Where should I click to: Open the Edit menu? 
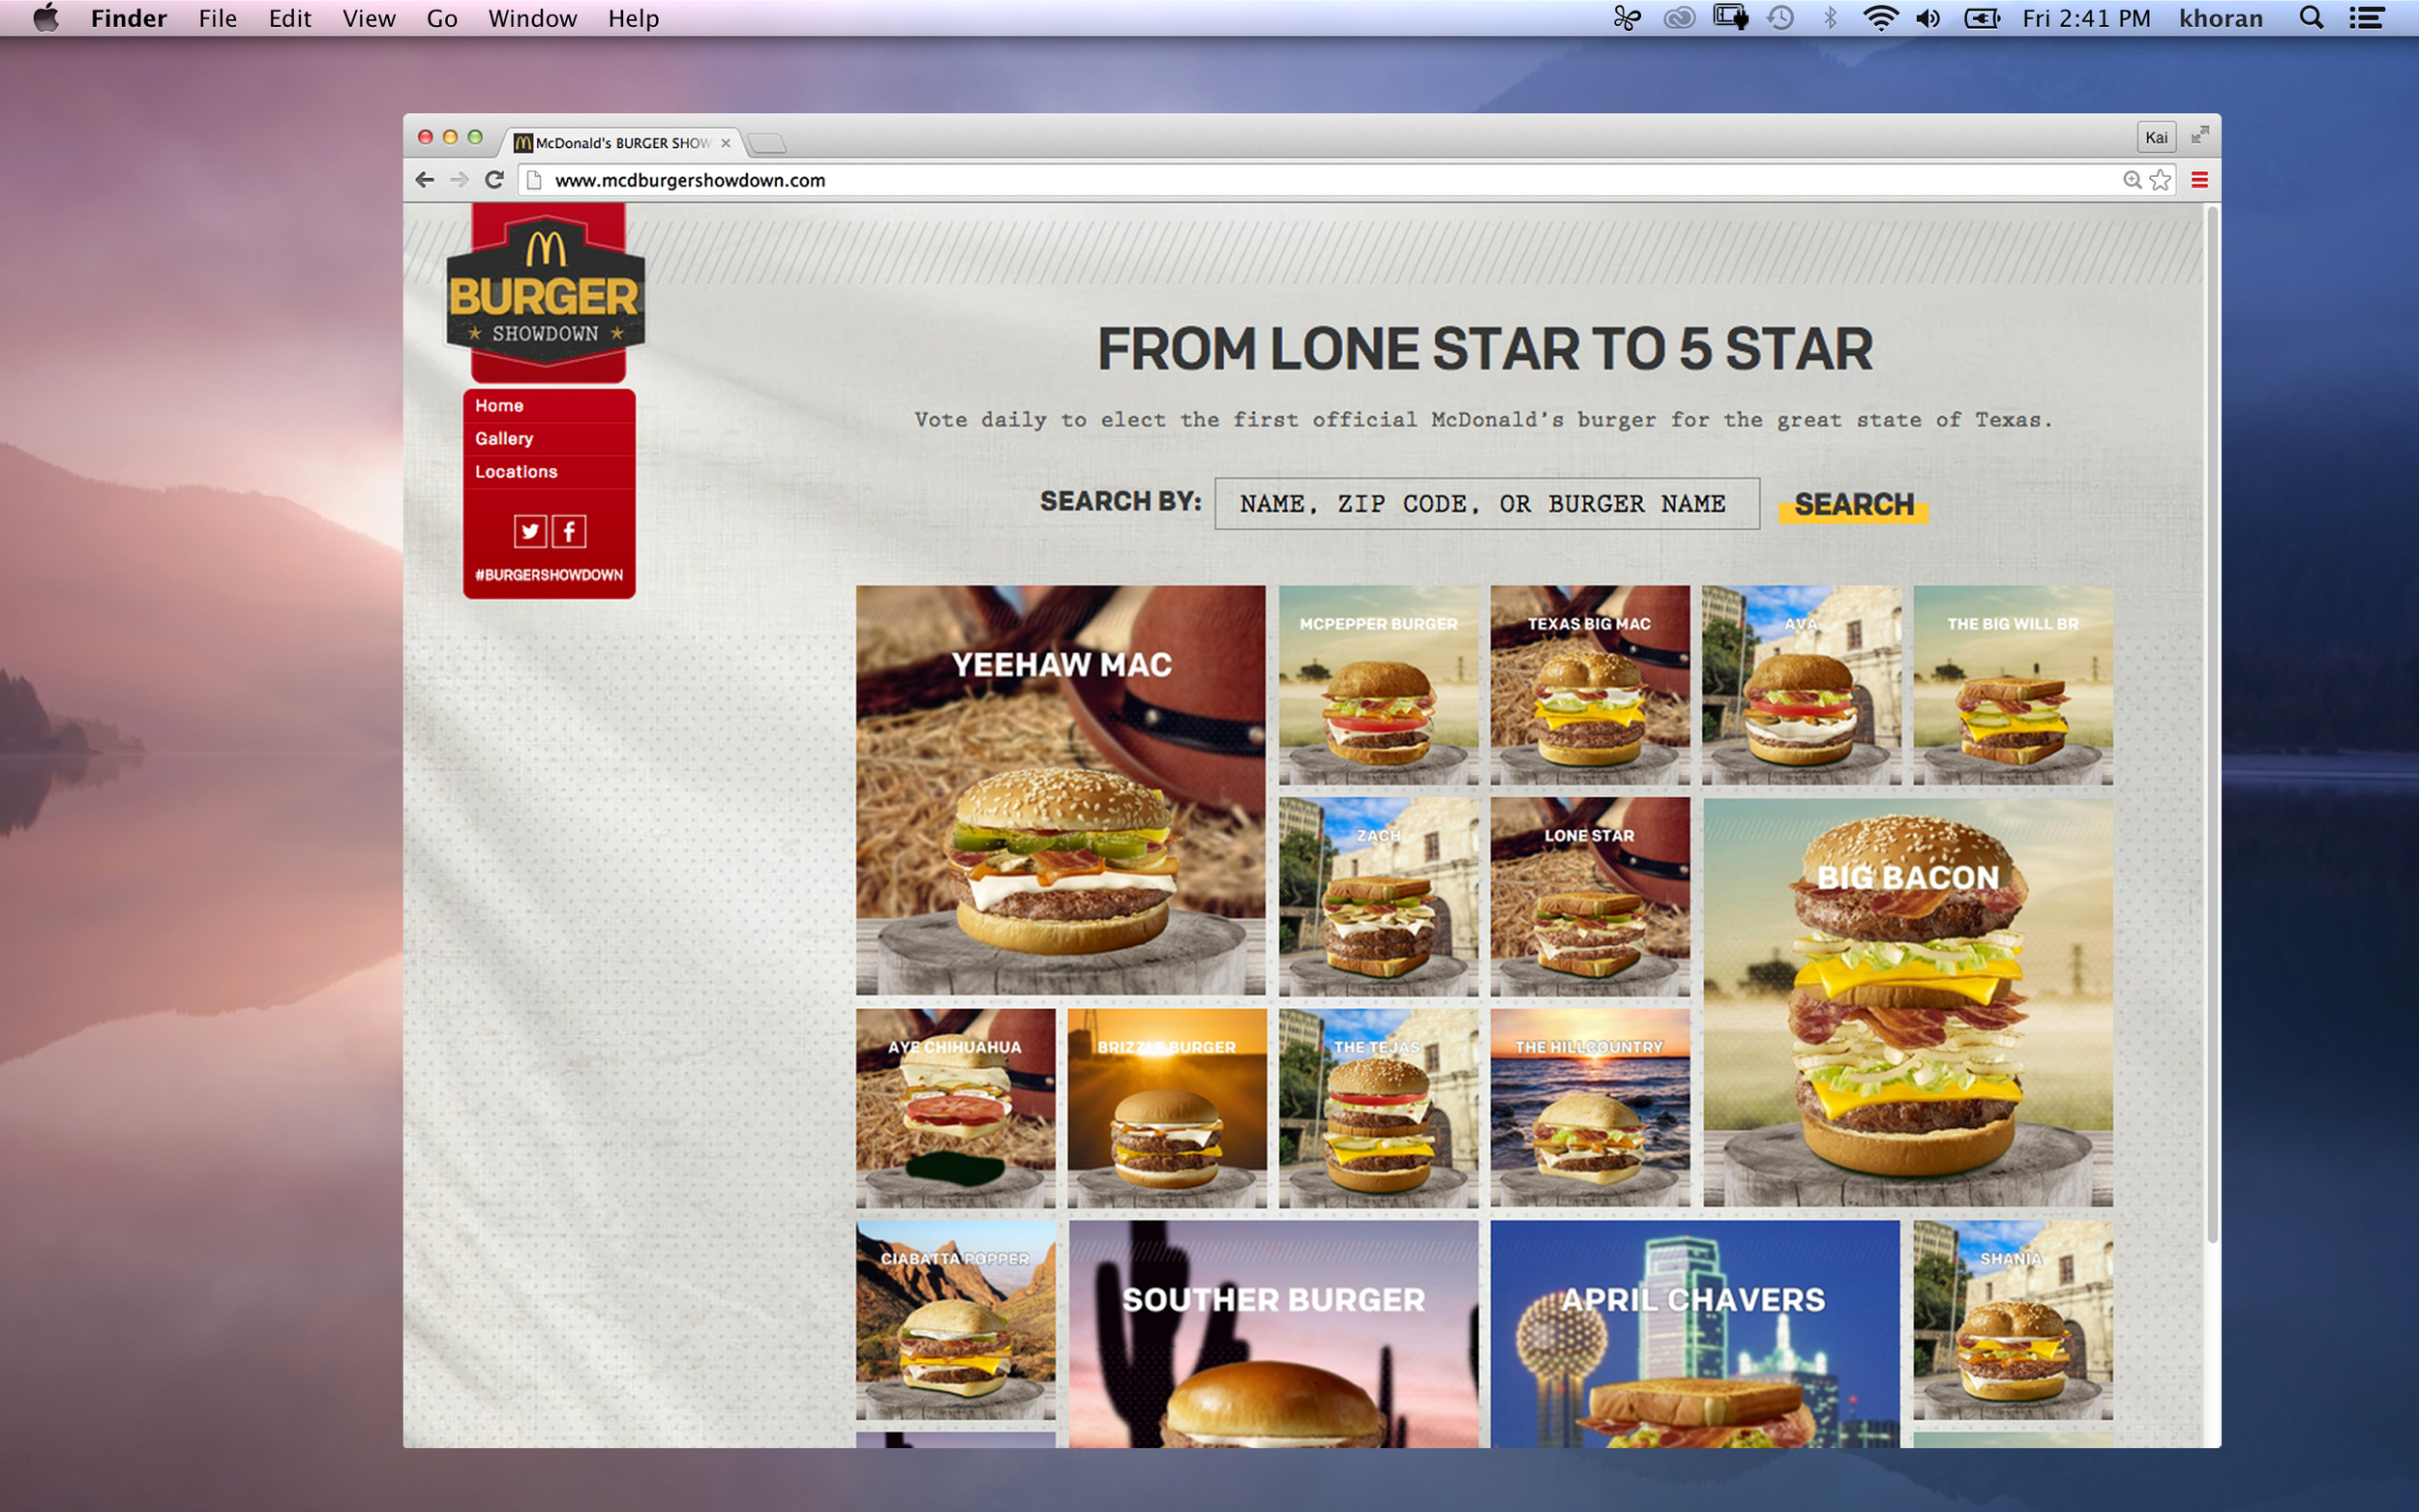(x=290, y=18)
